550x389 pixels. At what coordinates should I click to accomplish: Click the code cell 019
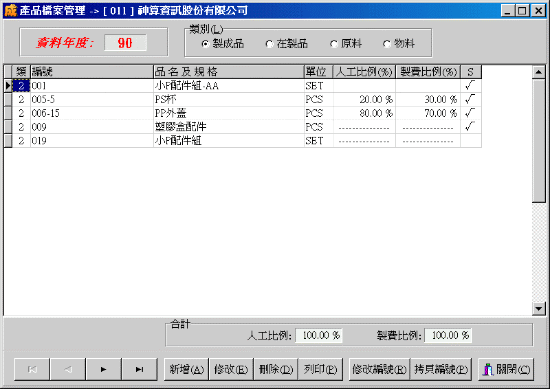click(x=92, y=141)
